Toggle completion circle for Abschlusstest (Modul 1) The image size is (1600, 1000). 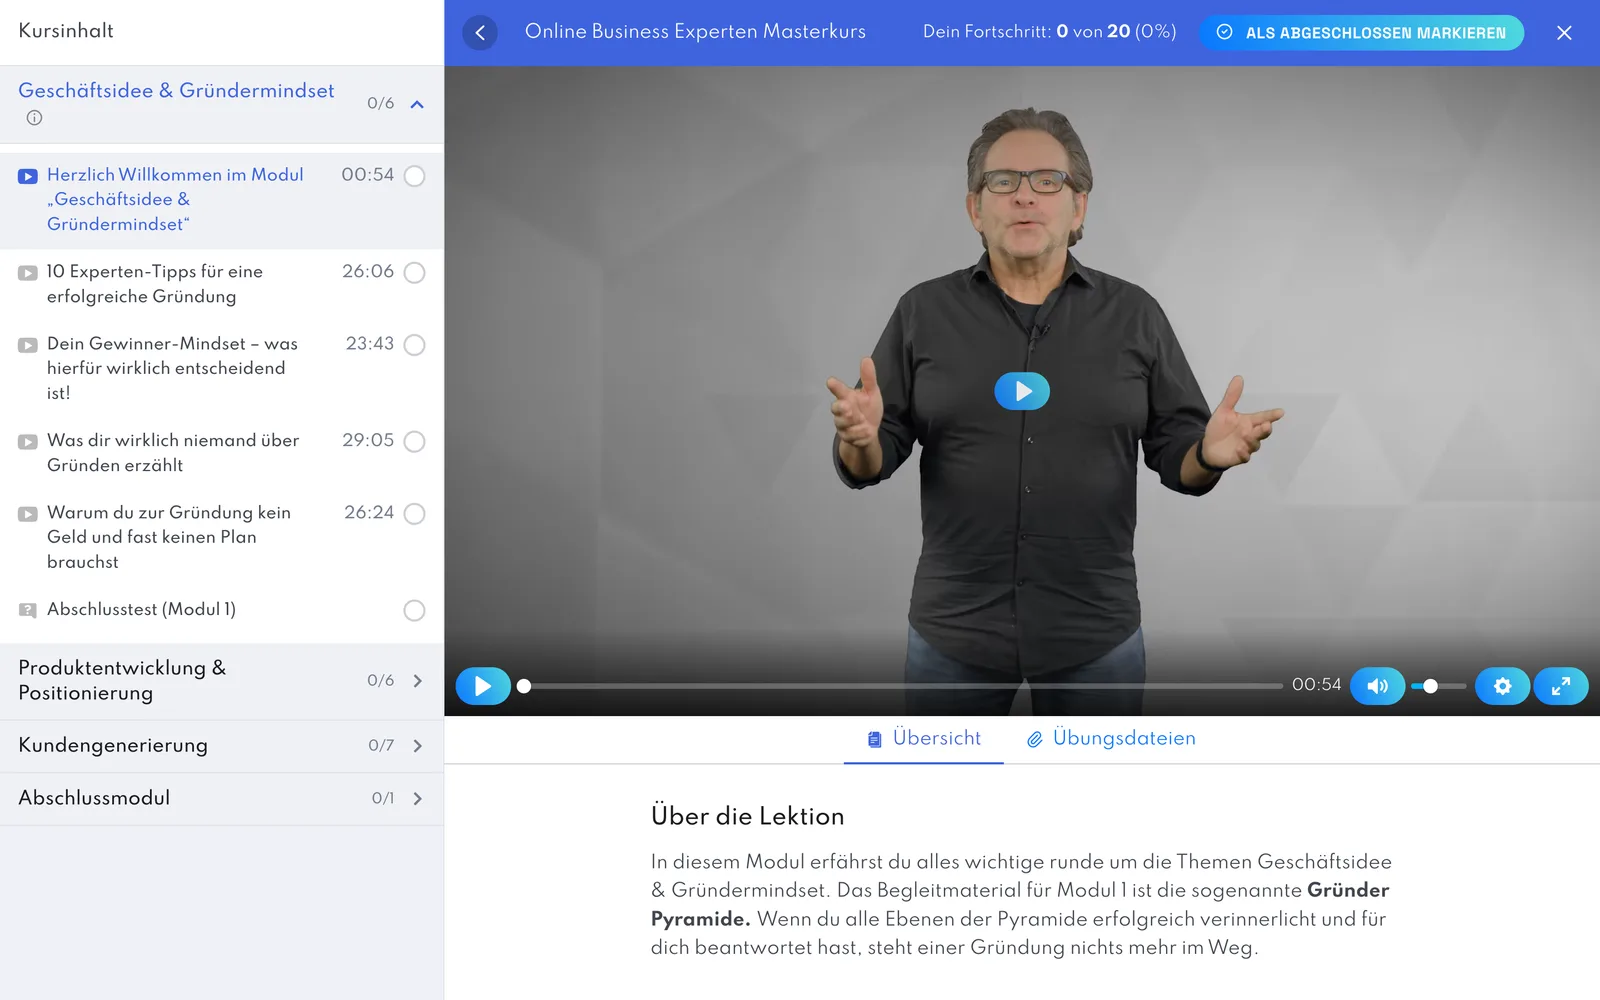[x=414, y=611]
